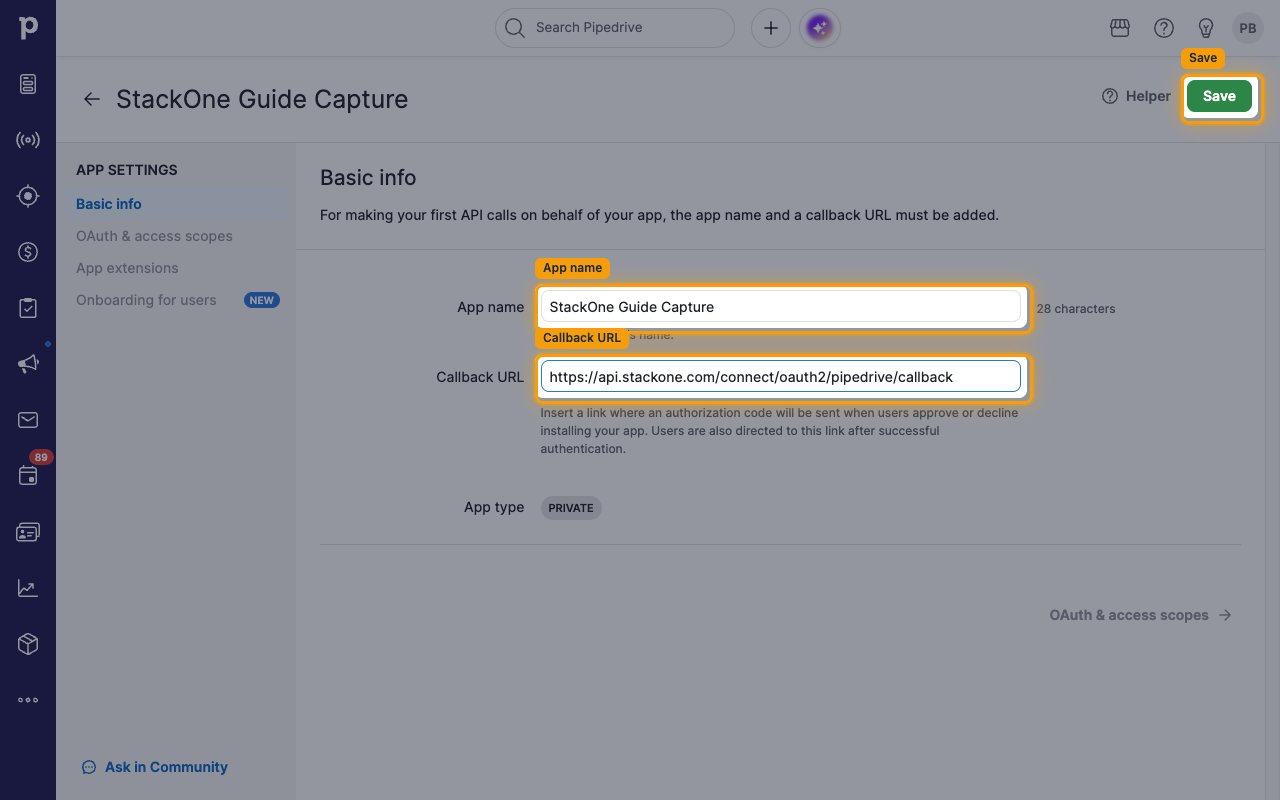The height and width of the screenshot is (800, 1280).
Task: Click the APP SETTINGS sidebar heading
Action: point(127,170)
